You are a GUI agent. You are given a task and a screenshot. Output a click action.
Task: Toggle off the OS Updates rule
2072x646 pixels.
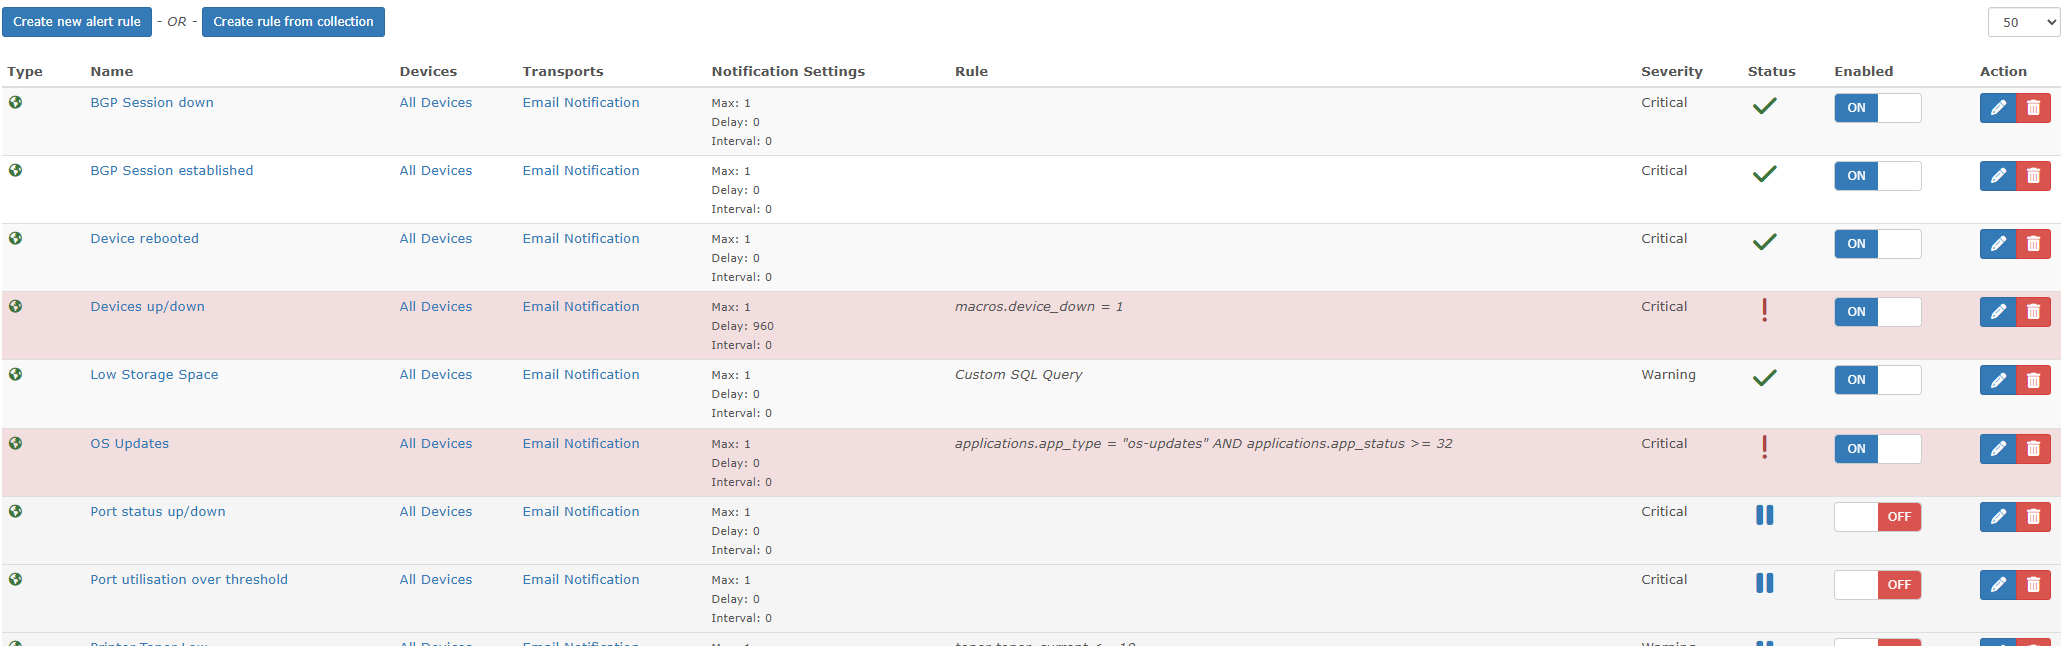pyautogui.click(x=1877, y=449)
